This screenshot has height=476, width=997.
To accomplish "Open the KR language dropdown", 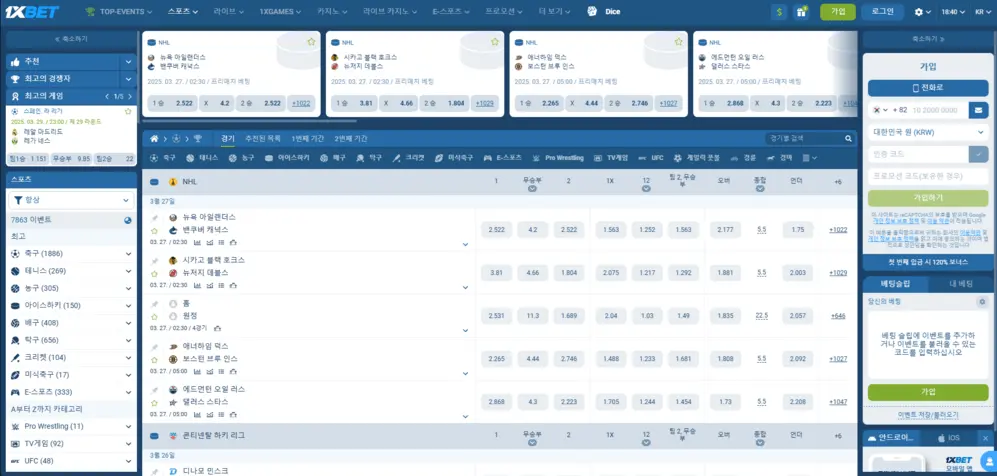I will point(982,11).
